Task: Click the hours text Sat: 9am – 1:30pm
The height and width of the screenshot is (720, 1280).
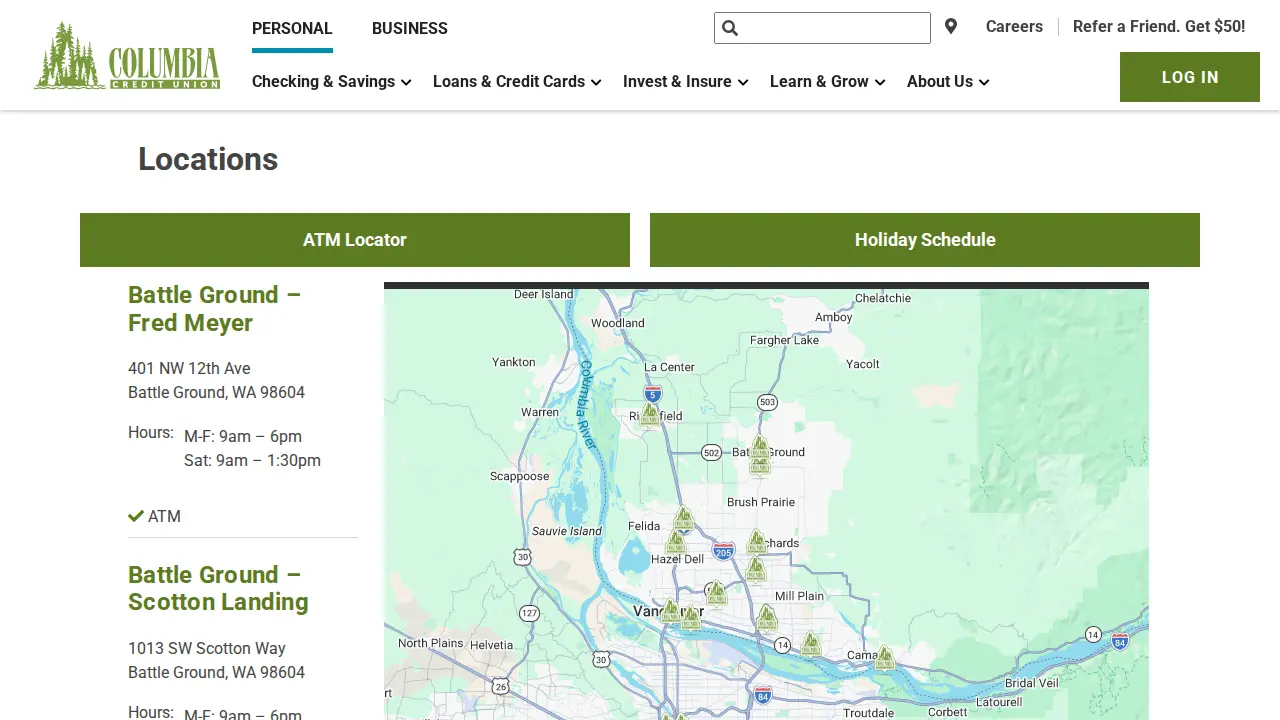Action: click(x=252, y=460)
